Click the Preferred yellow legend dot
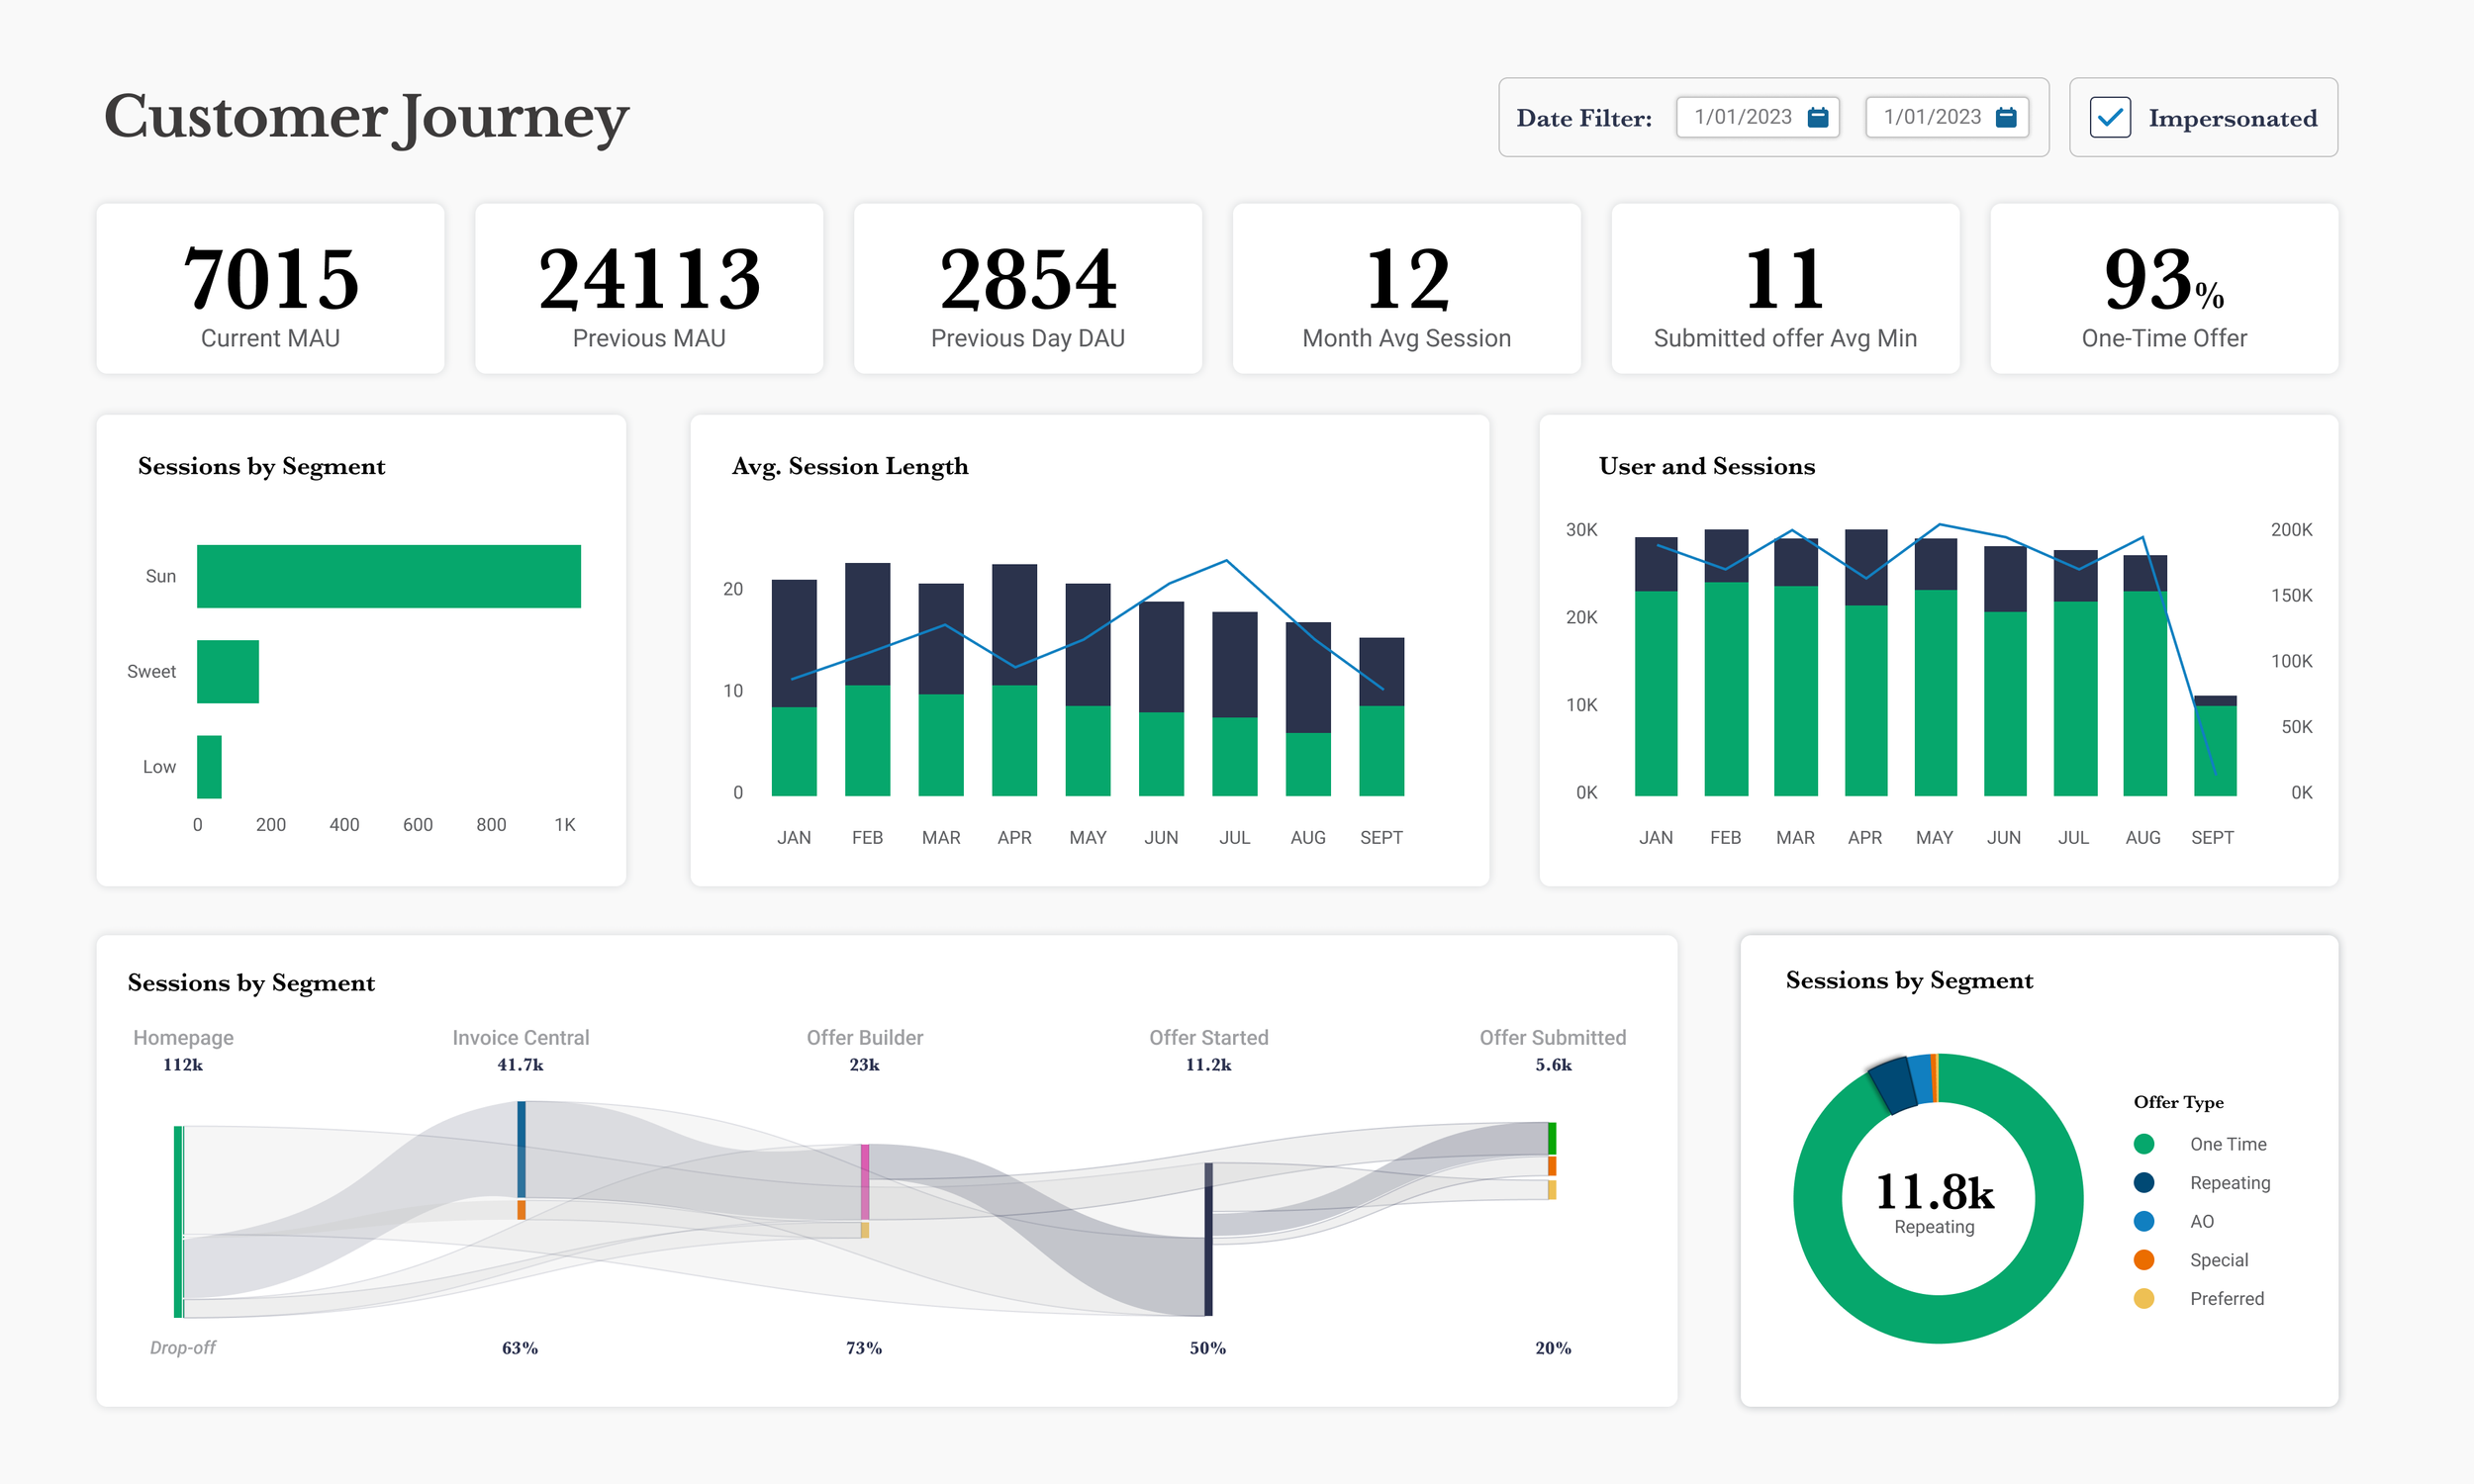This screenshot has width=2474, height=1484. [x=2143, y=1298]
